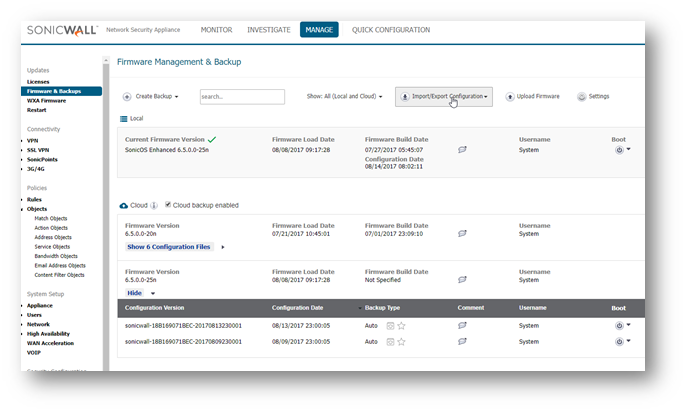This screenshot has width=687, height=413.
Task: Toggle Cloud backup enabled checkbox
Action: click(169, 205)
